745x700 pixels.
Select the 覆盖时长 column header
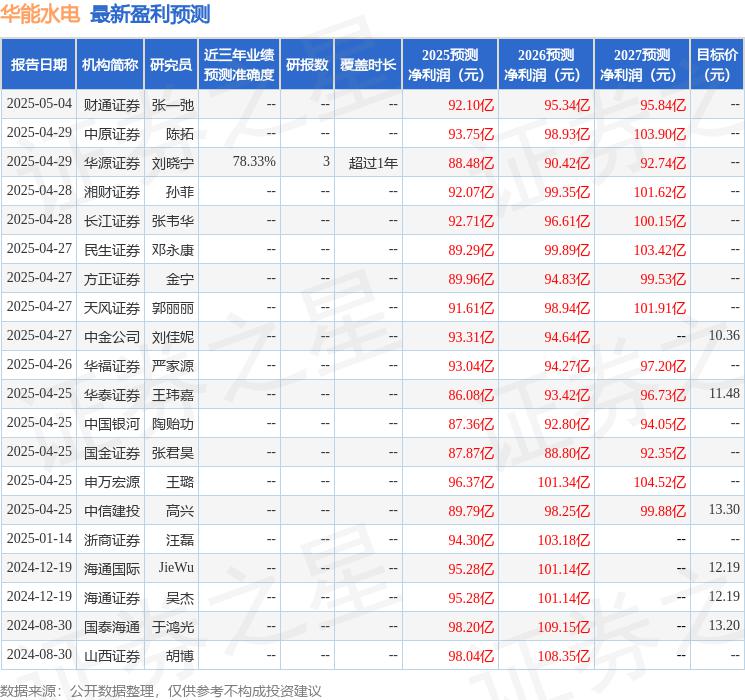tap(368, 65)
